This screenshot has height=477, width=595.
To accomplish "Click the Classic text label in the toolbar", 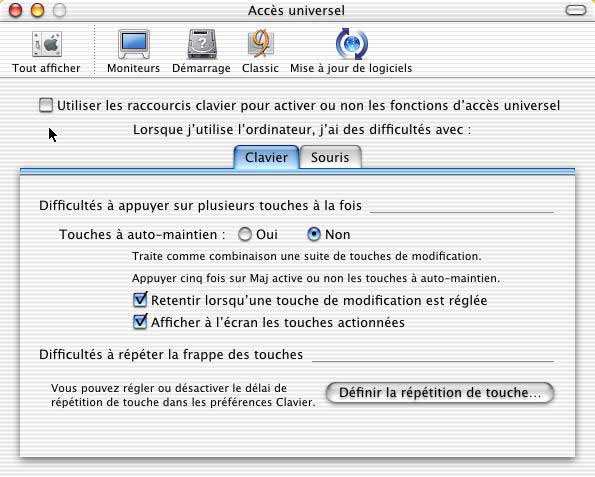I will 260,68.
